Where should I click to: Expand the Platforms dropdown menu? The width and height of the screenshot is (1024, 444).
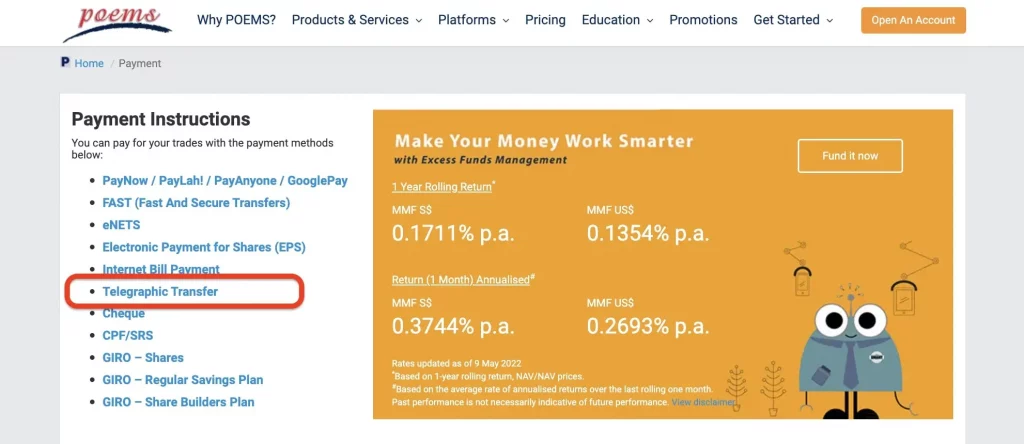473,20
